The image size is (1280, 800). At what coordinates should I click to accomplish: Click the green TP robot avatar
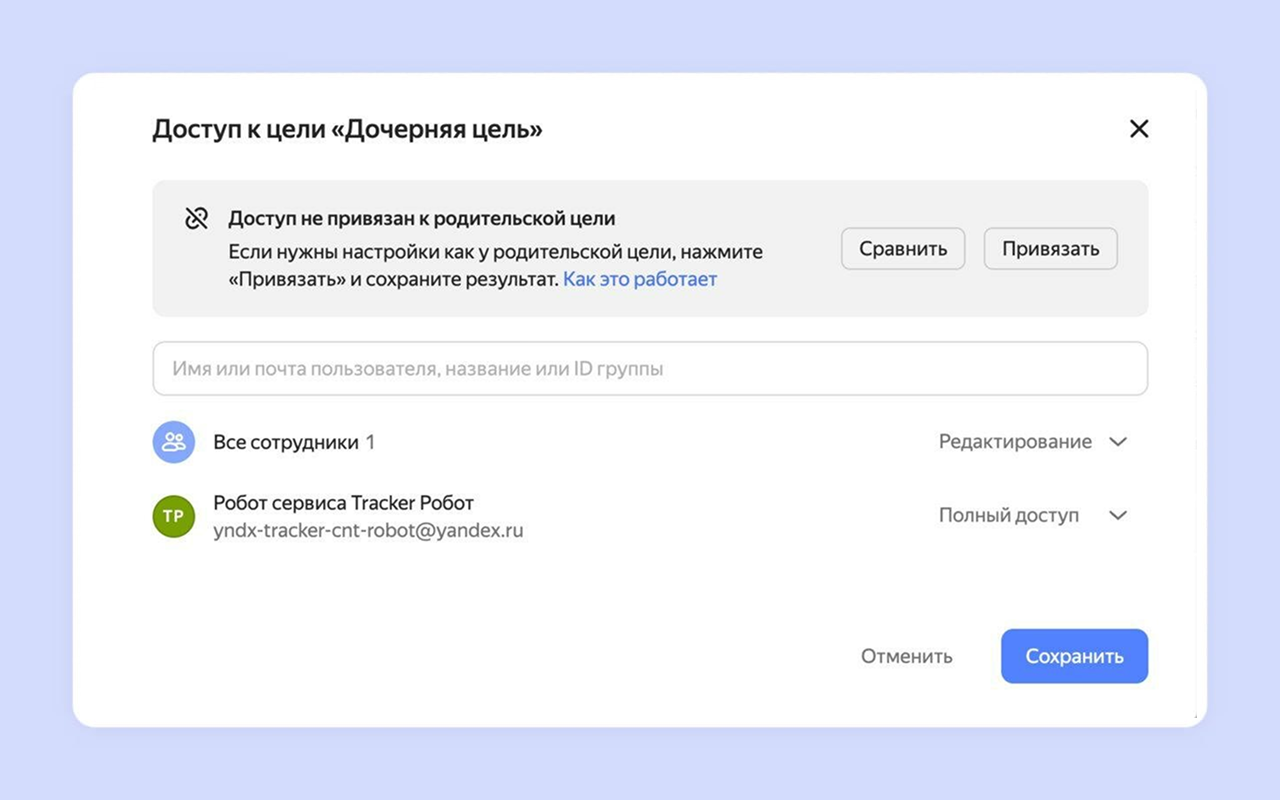point(173,516)
